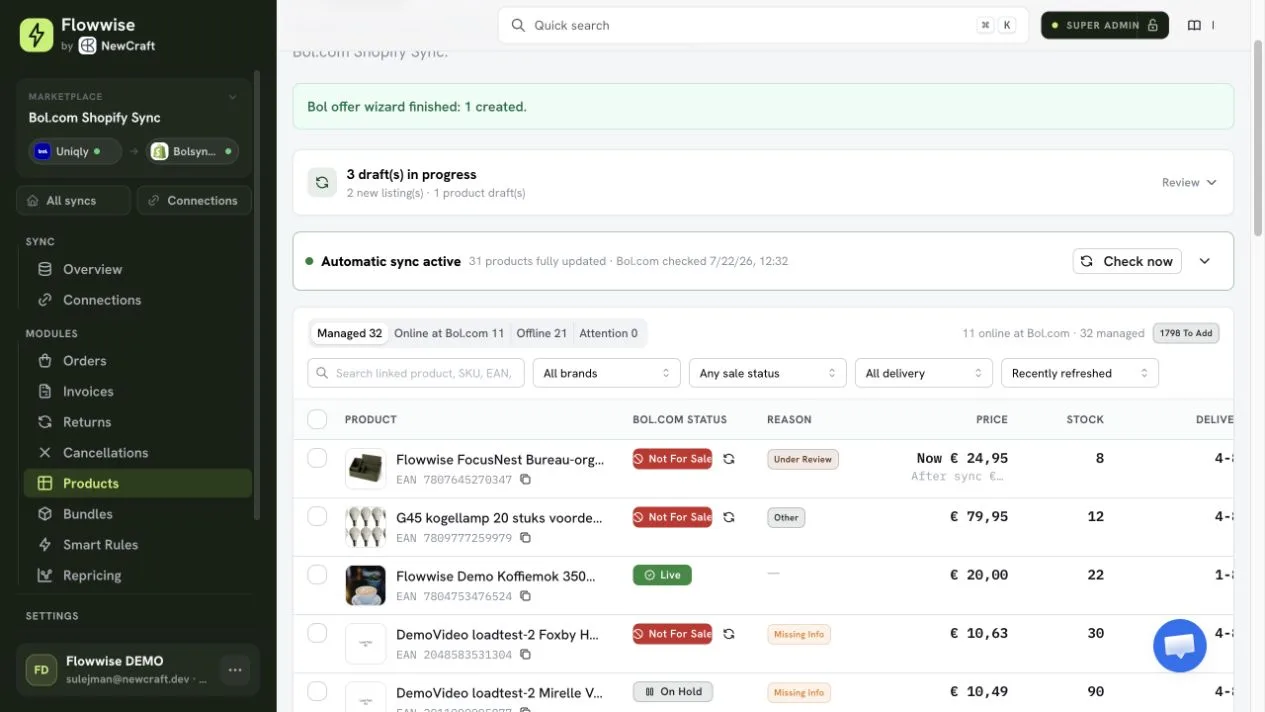The image size is (1265, 712).
Task: Open the Any sale status dropdown
Action: tap(767, 373)
